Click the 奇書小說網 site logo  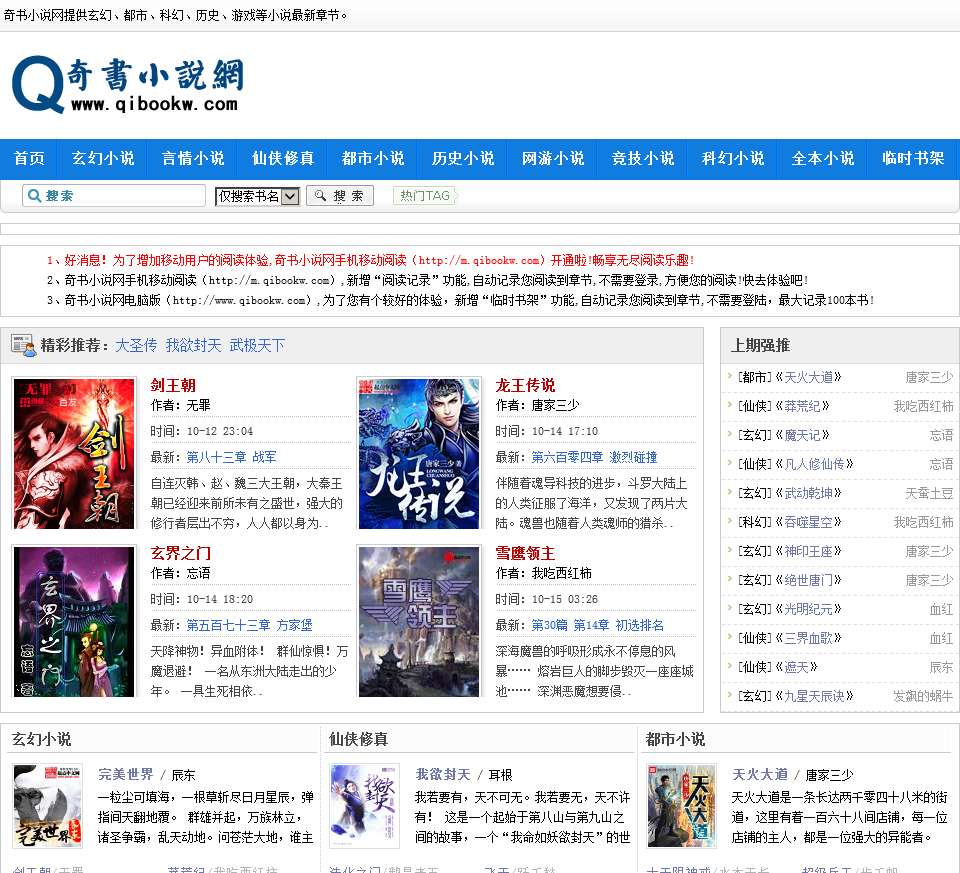128,84
